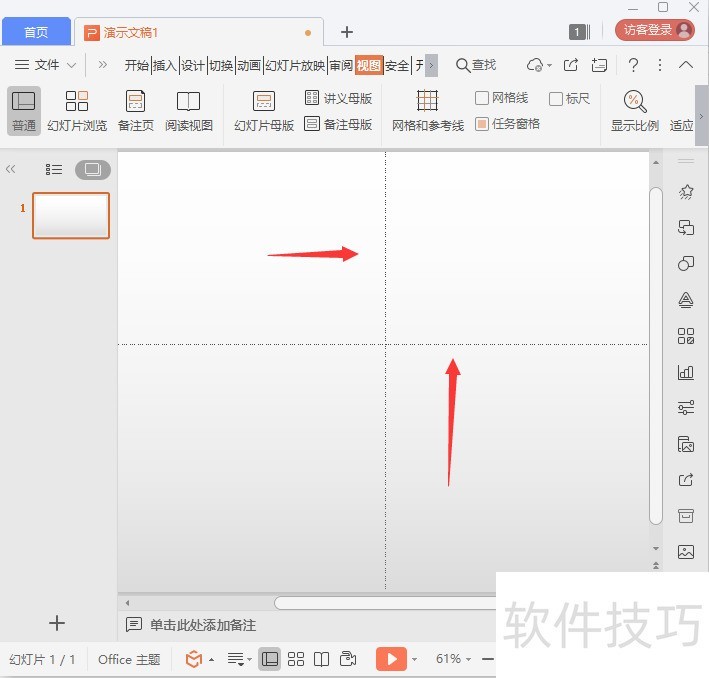
Task: Open the archive box icon in right sidebar
Action: point(685,516)
